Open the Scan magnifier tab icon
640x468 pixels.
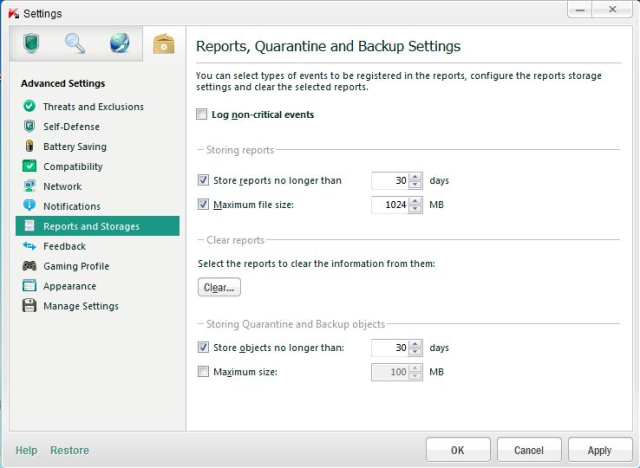[75, 43]
